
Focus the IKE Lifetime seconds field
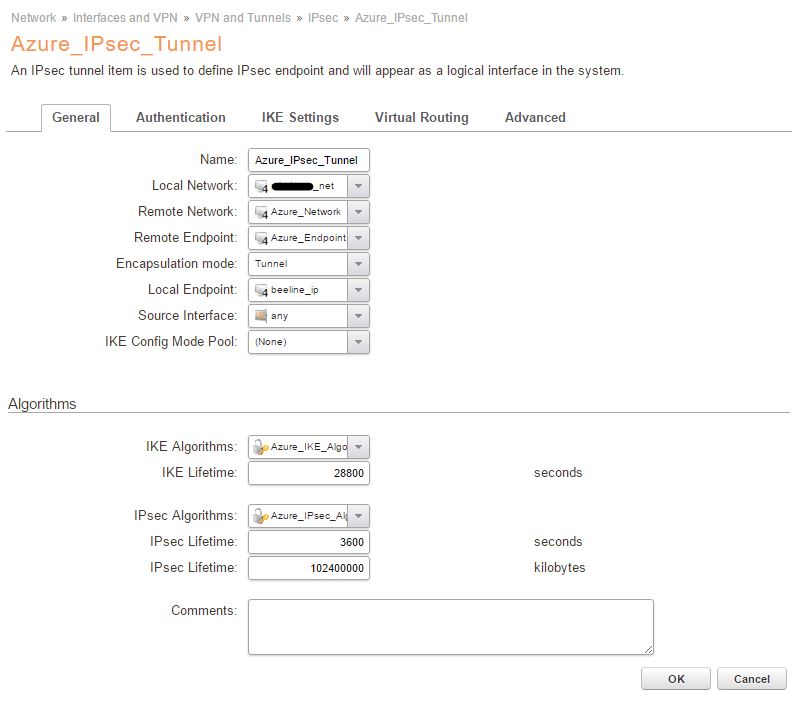click(309, 473)
